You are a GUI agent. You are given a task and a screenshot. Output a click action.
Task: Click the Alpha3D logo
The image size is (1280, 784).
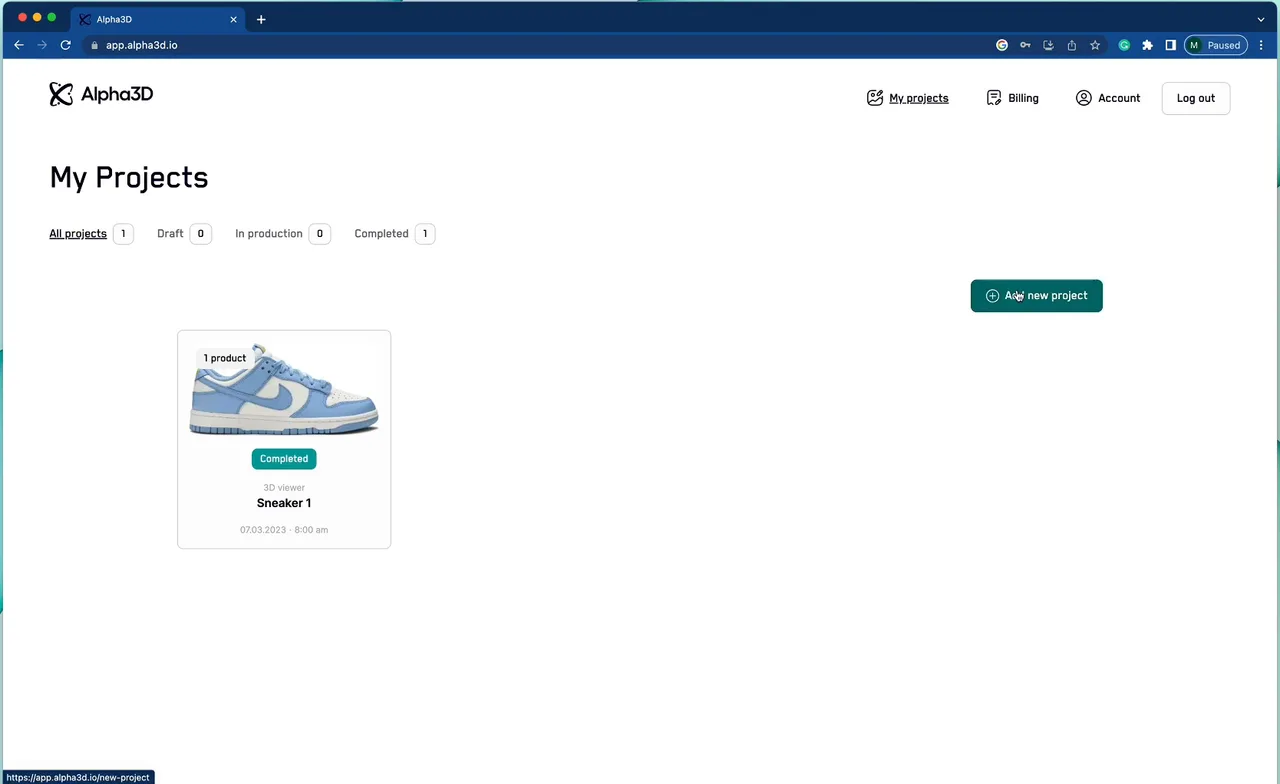pyautogui.click(x=101, y=94)
